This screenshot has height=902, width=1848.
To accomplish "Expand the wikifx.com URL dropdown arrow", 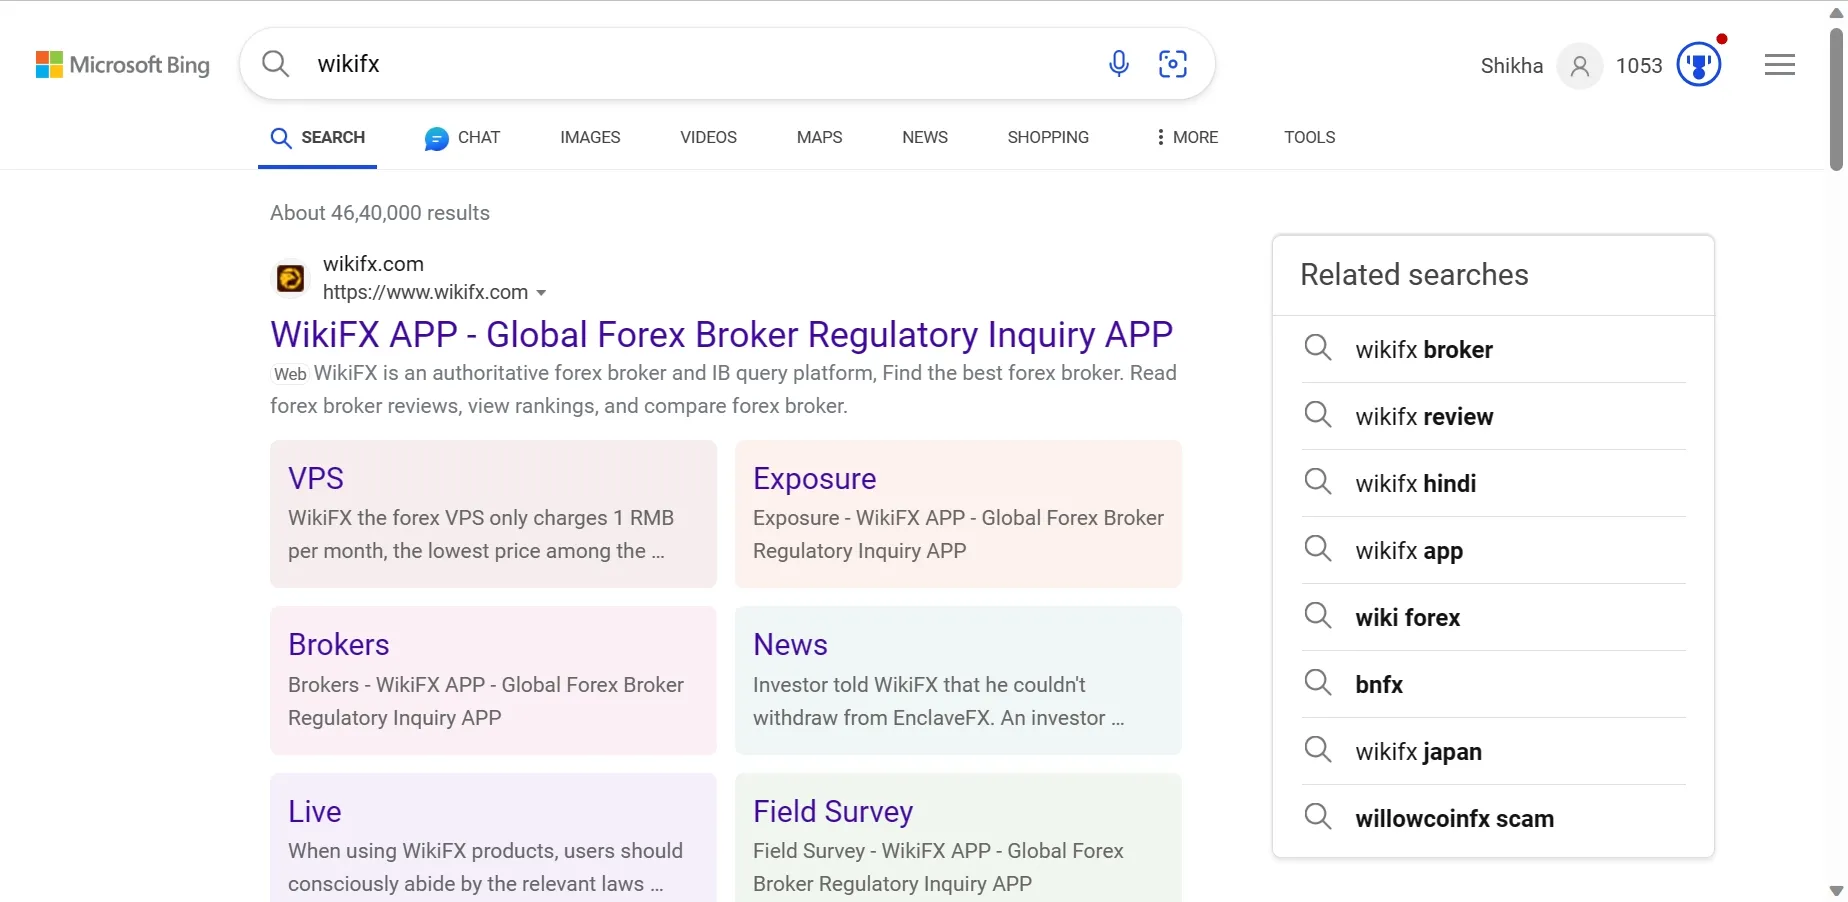I will click(541, 293).
